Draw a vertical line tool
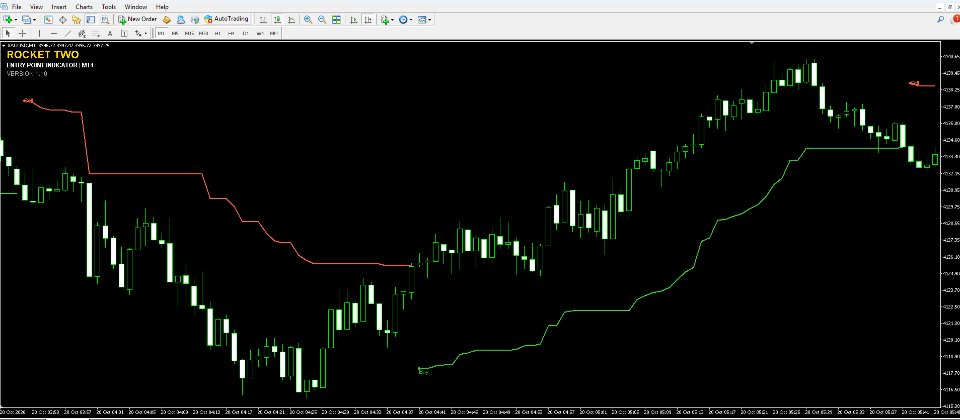The height and width of the screenshot is (420, 960). [39, 33]
